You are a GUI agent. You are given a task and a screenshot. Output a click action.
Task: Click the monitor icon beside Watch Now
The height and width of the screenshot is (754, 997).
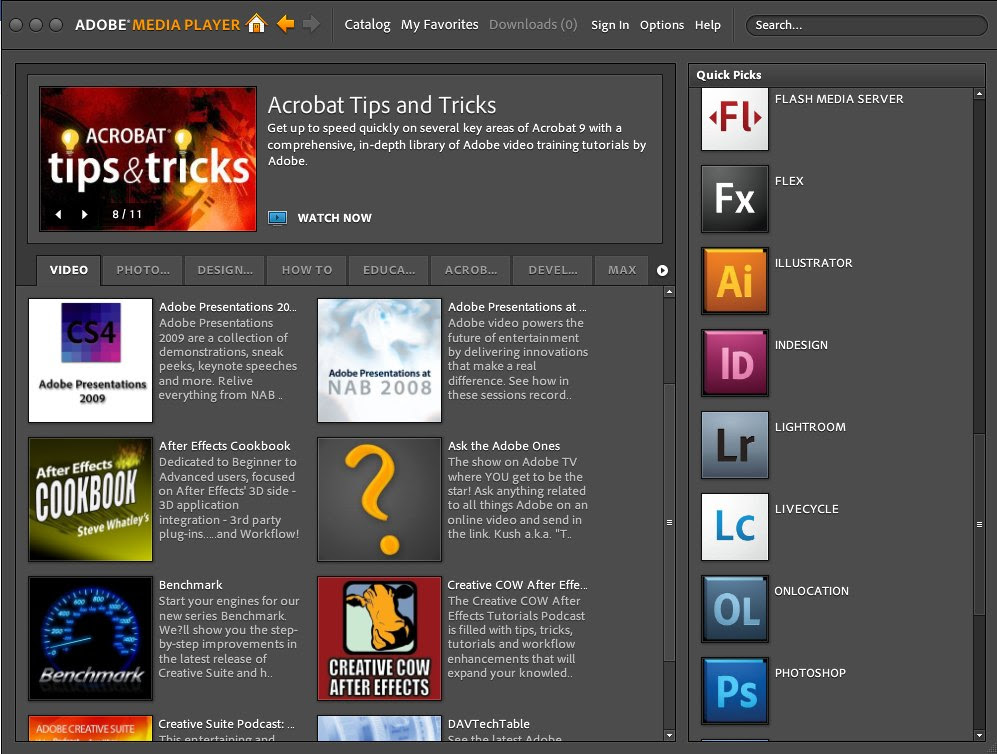pos(277,218)
